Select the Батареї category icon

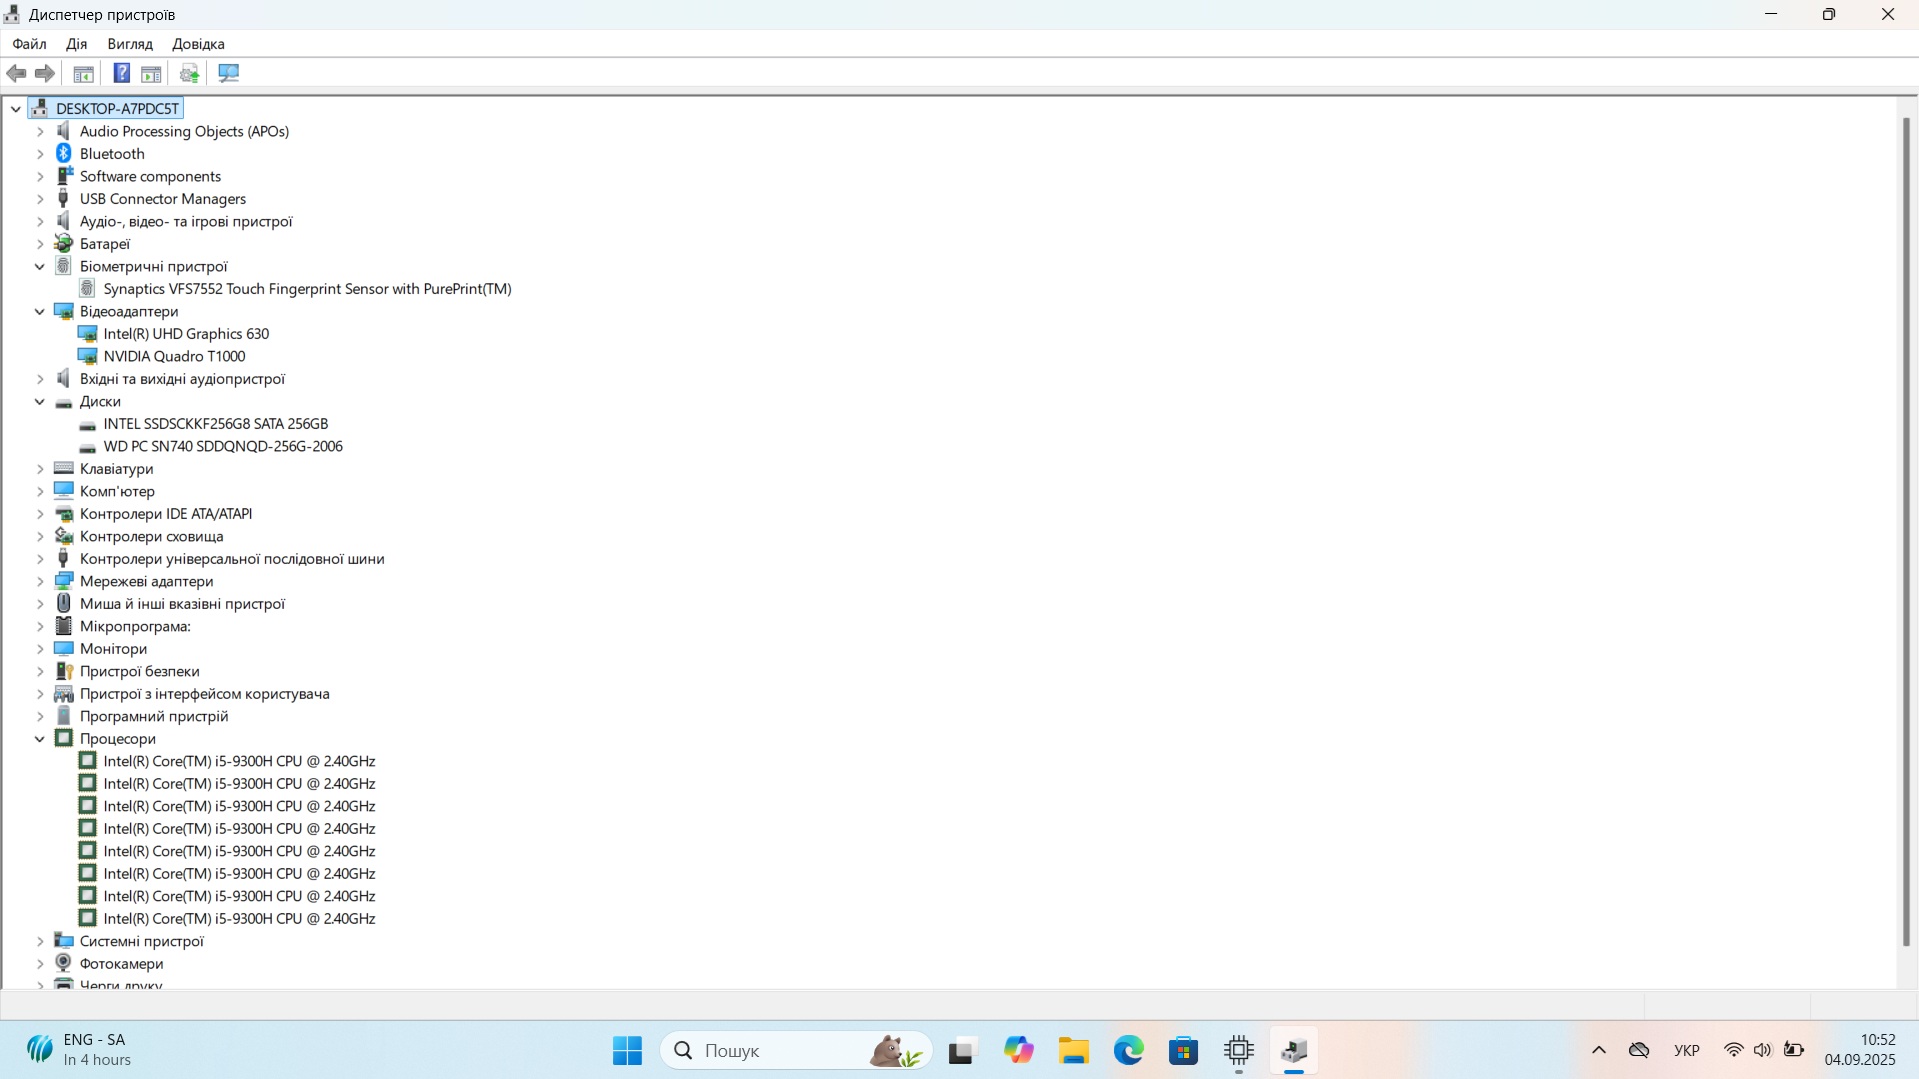click(x=63, y=243)
